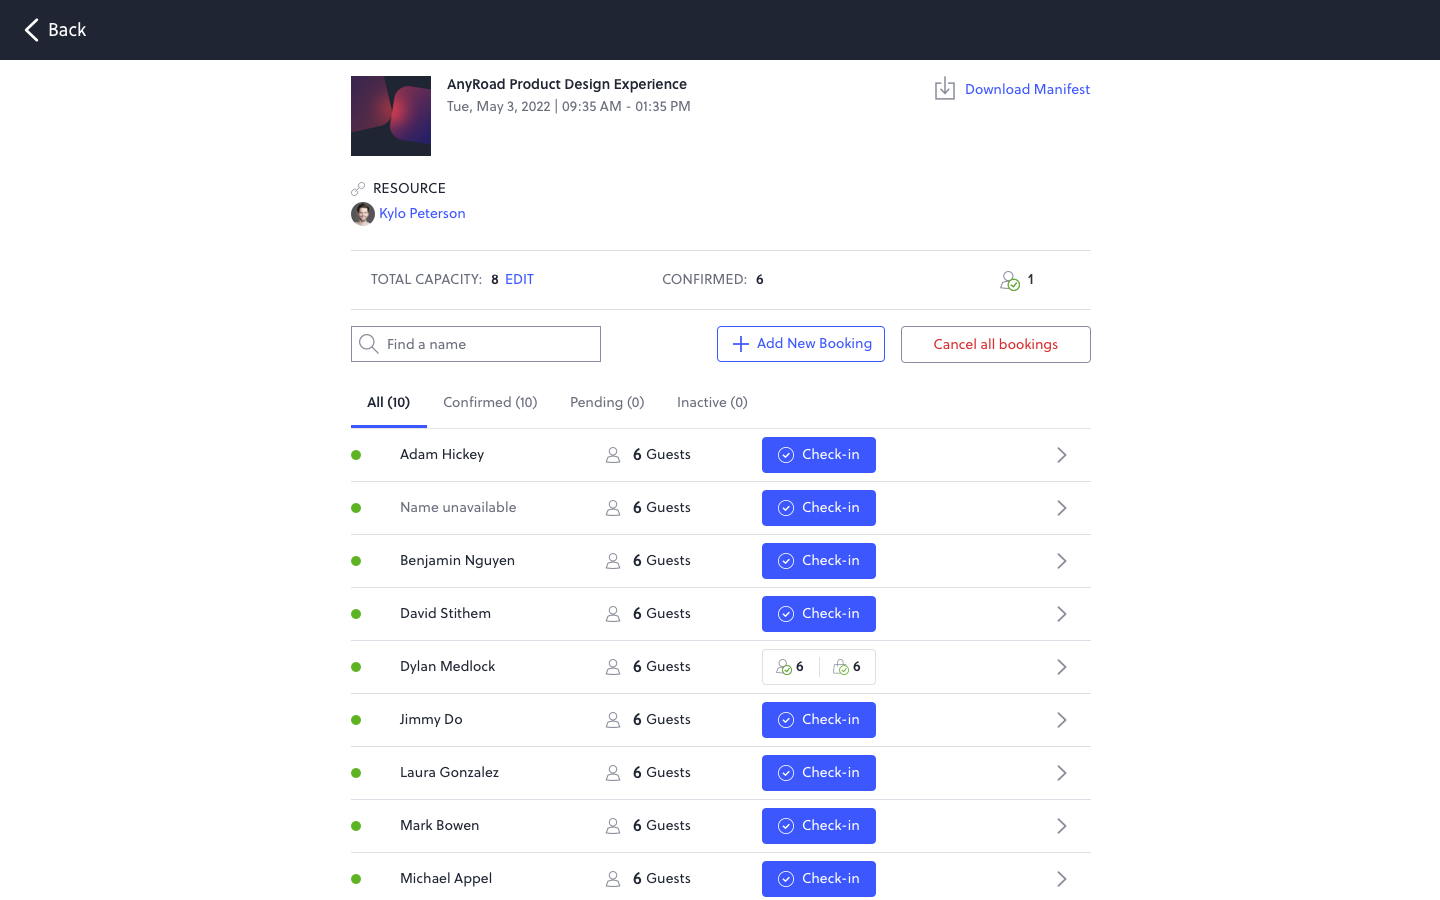Viewport: 1440px width, 900px height.
Task: Expand booking details for Benjamin Nguyen
Action: [1062, 560]
